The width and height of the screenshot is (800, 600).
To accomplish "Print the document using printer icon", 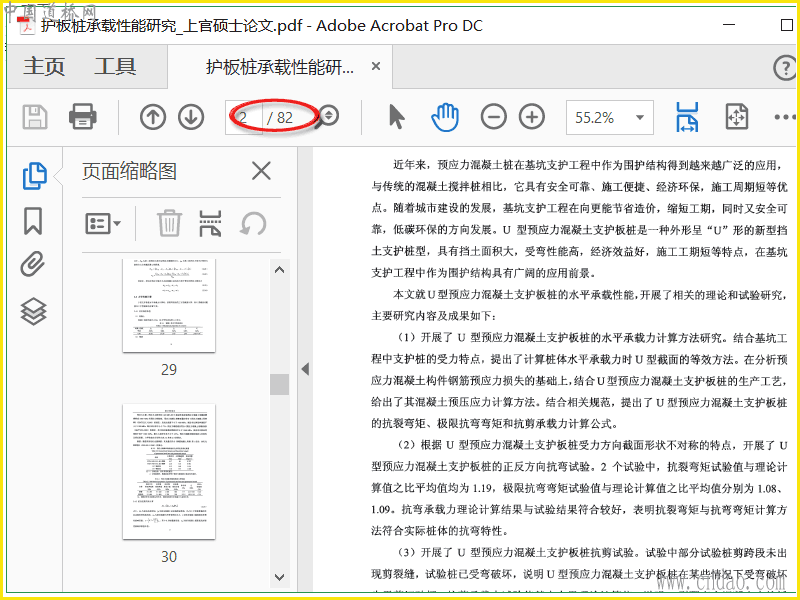I will 83,117.
